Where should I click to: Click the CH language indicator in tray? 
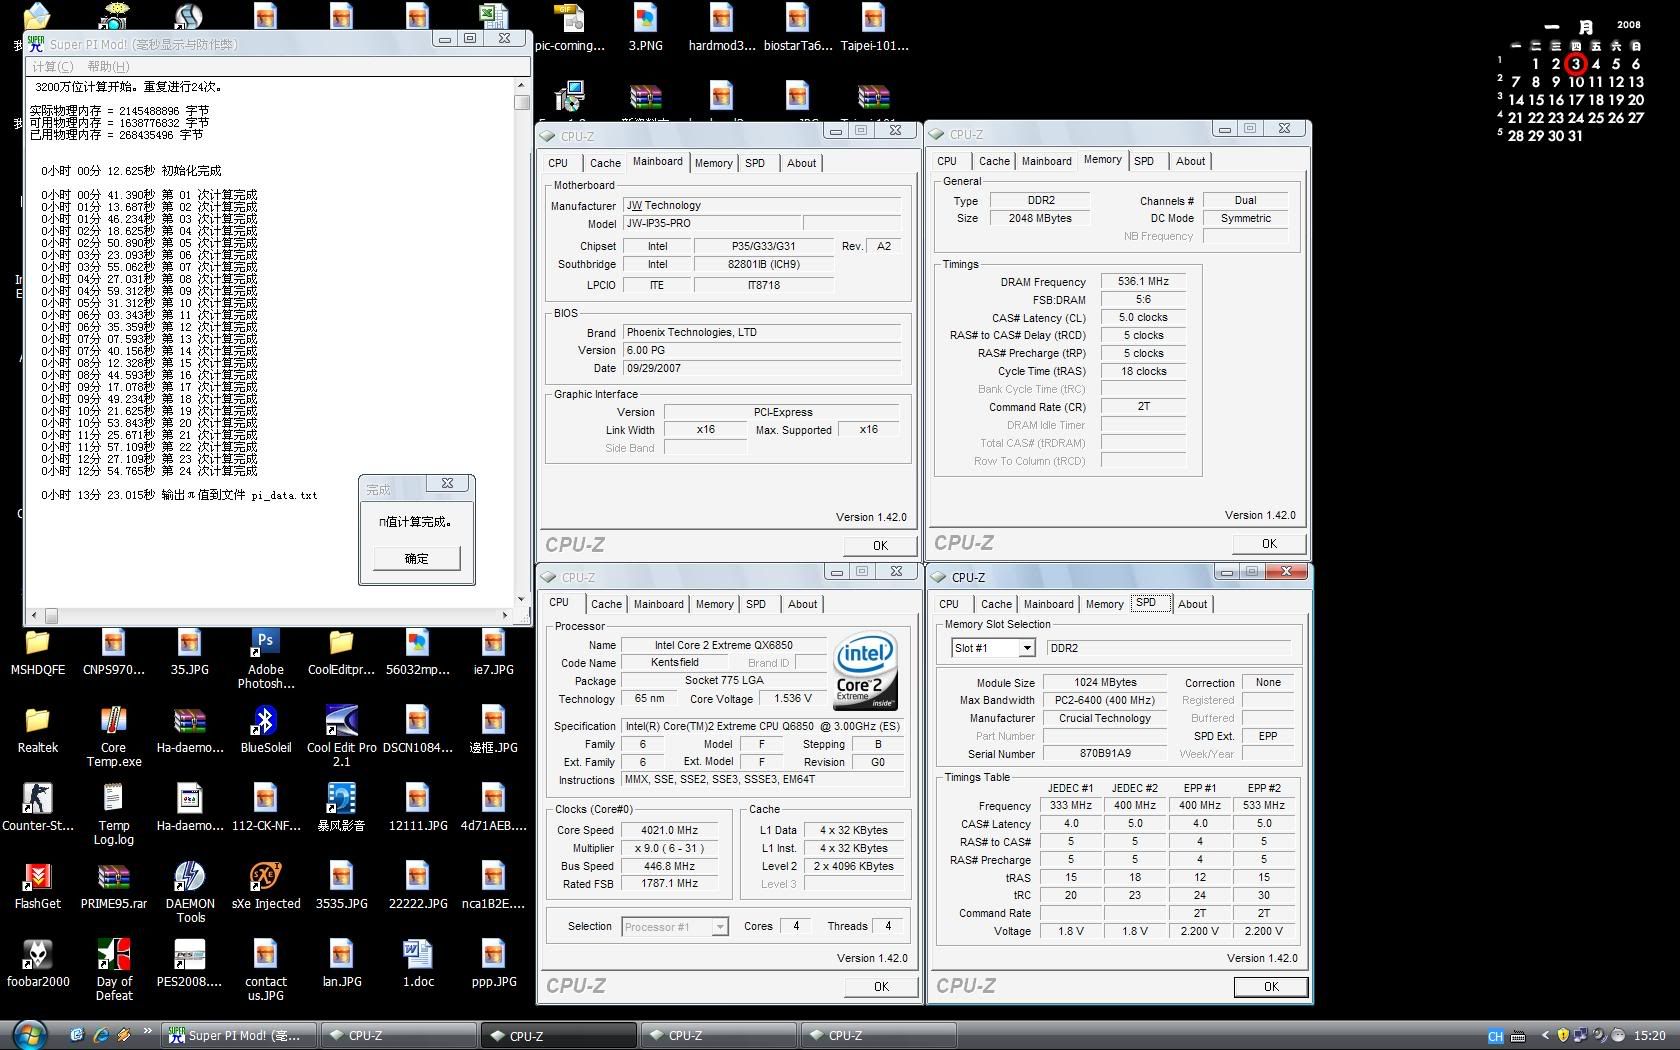coord(1495,1036)
